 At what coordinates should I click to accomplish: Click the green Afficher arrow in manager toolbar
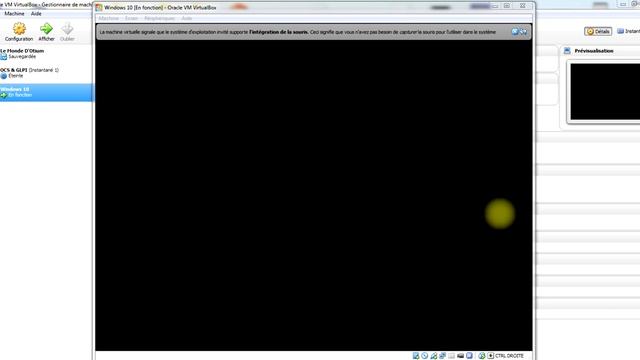[x=46, y=32]
